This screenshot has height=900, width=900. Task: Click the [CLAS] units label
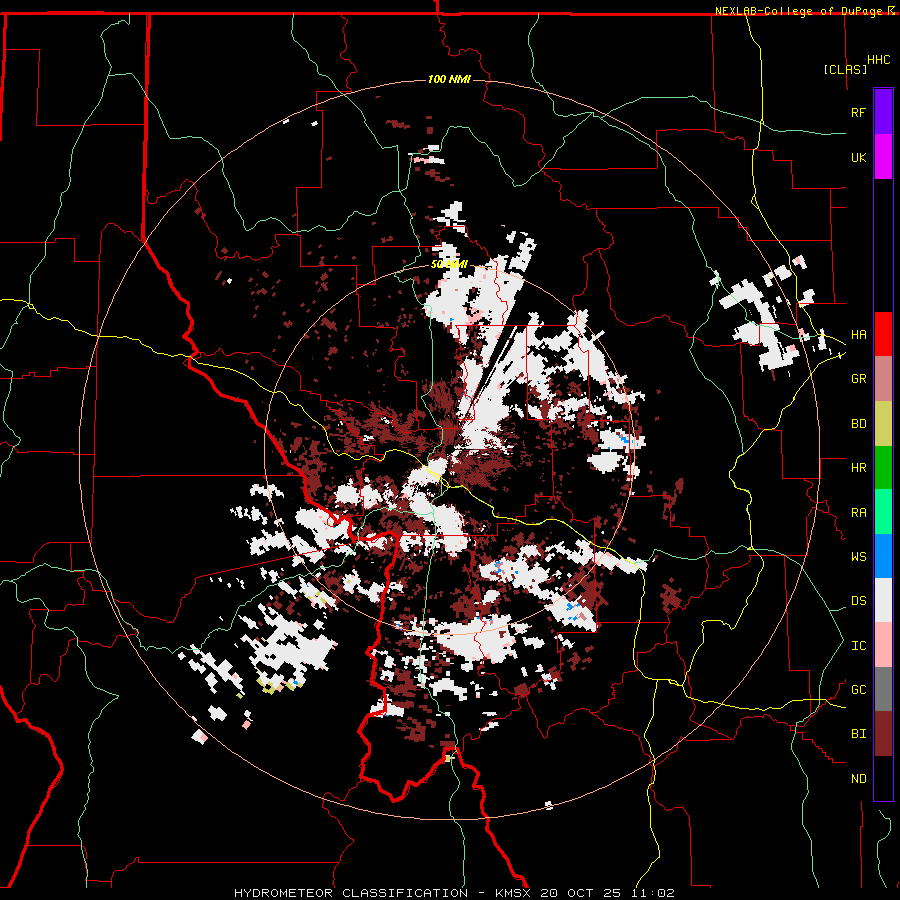click(x=845, y=69)
